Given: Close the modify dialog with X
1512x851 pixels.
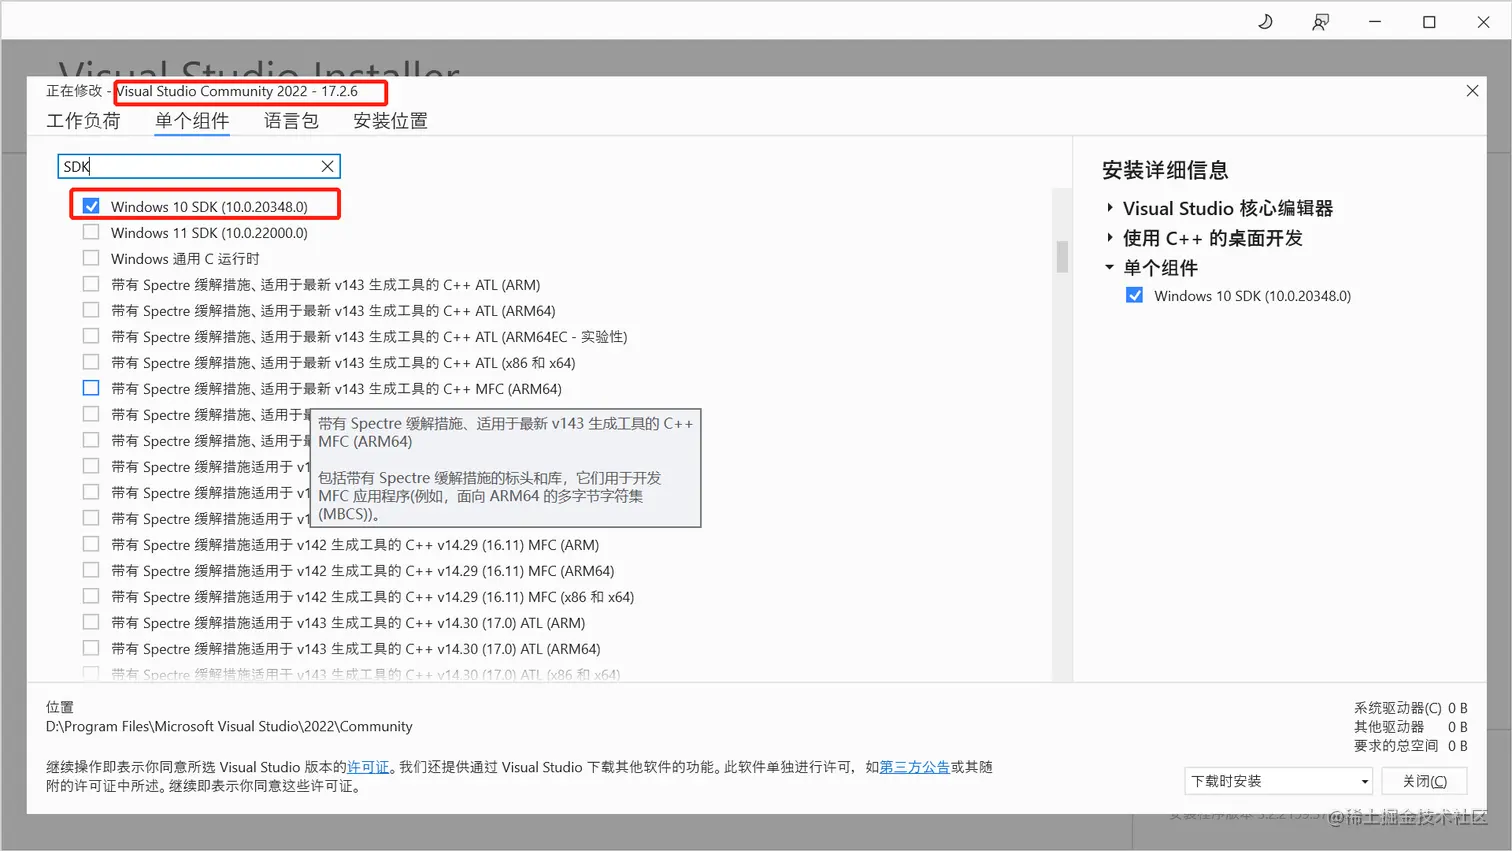Looking at the screenshot, I should pos(1472,91).
